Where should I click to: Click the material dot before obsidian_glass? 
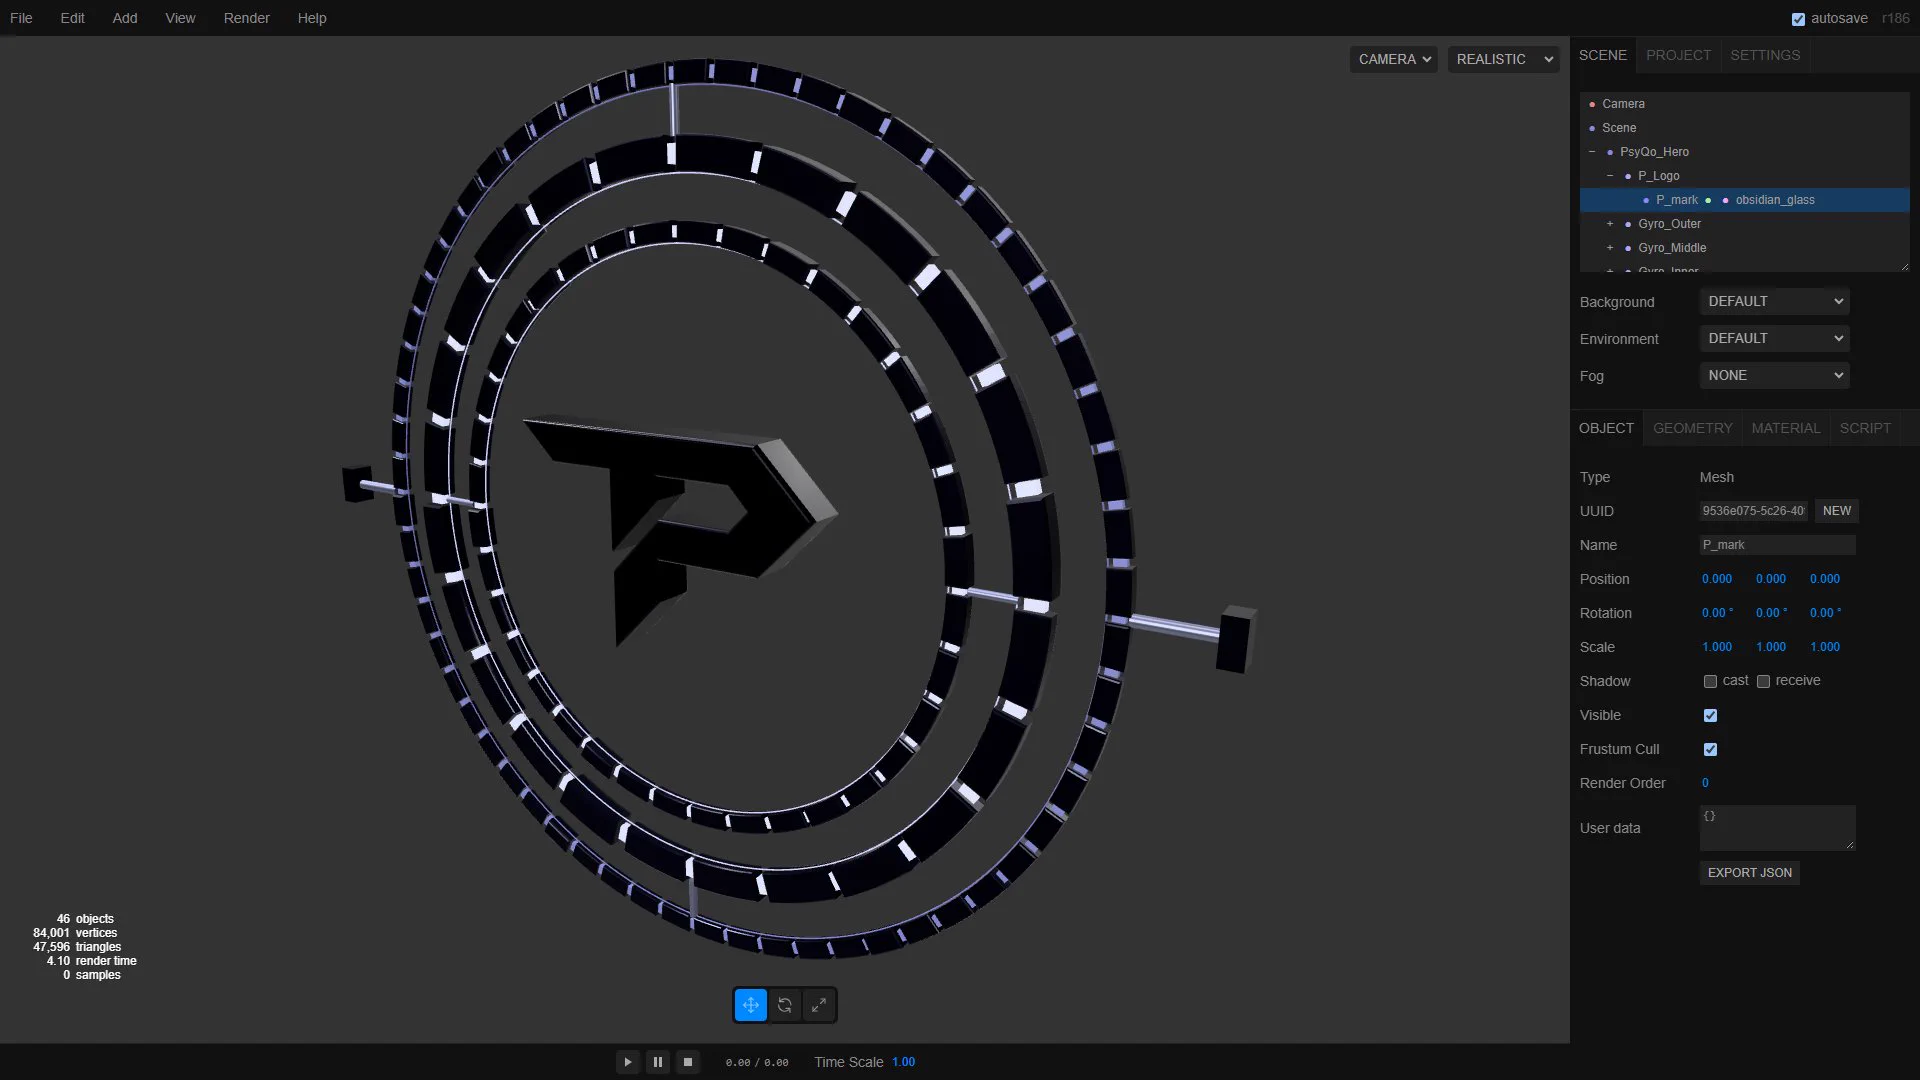point(1726,200)
